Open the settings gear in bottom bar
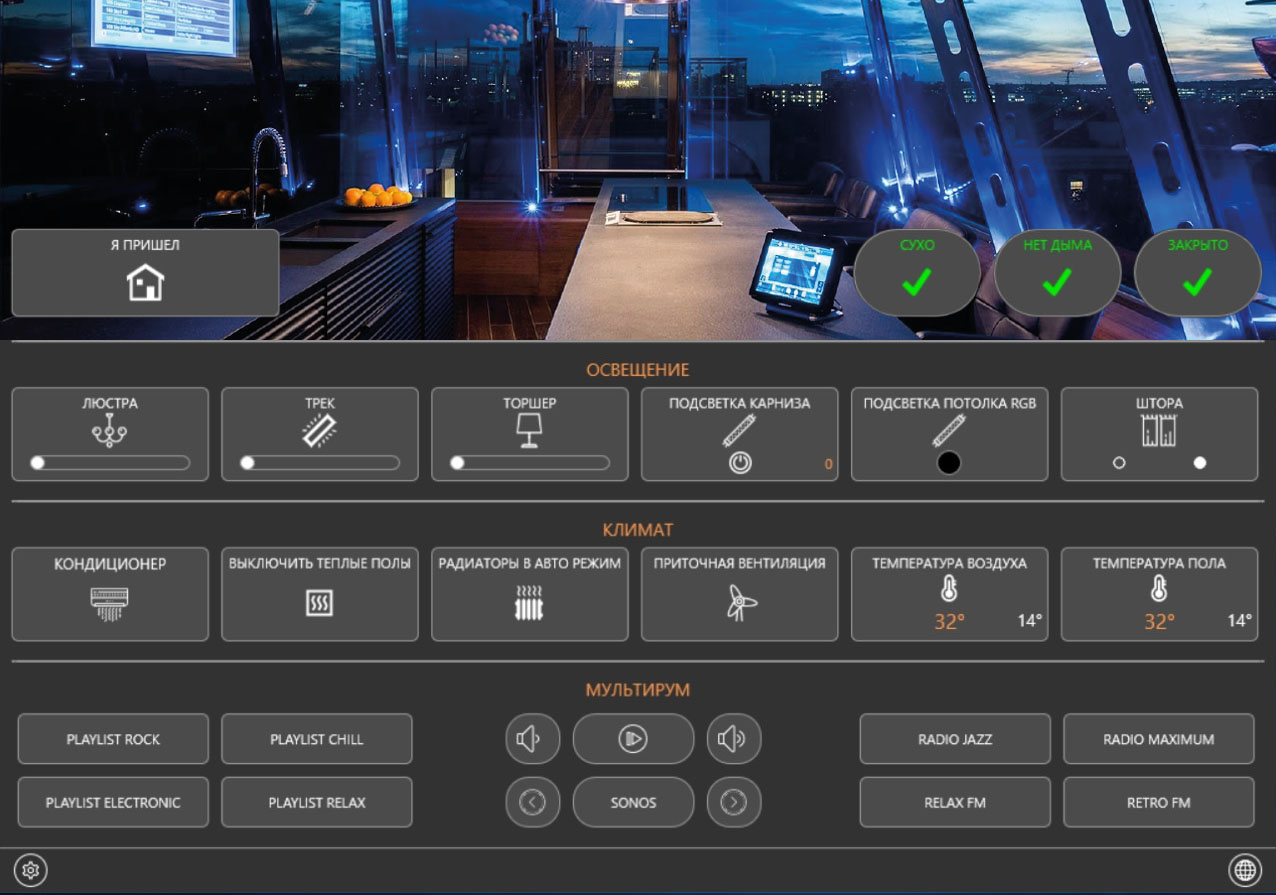Image resolution: width=1276 pixels, height=895 pixels. tap(31, 871)
